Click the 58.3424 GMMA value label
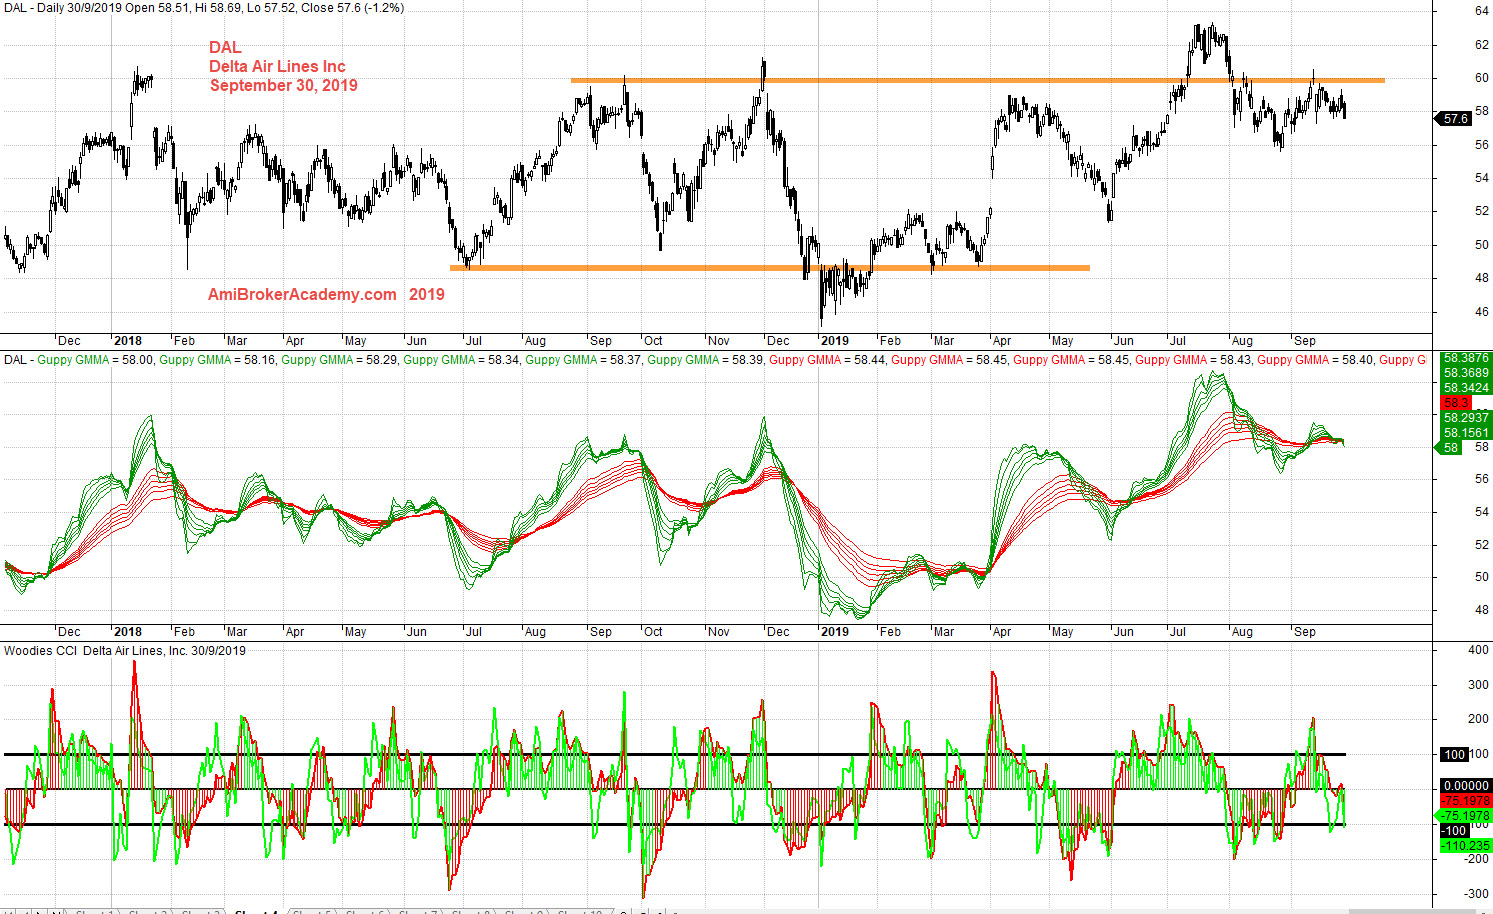The width and height of the screenshot is (1493, 914). point(1465,388)
